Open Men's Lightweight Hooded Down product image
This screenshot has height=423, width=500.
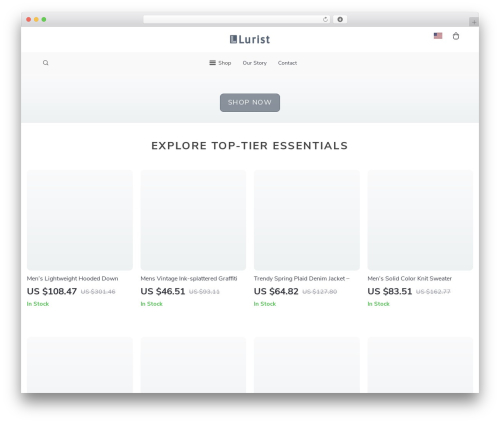[80, 220]
